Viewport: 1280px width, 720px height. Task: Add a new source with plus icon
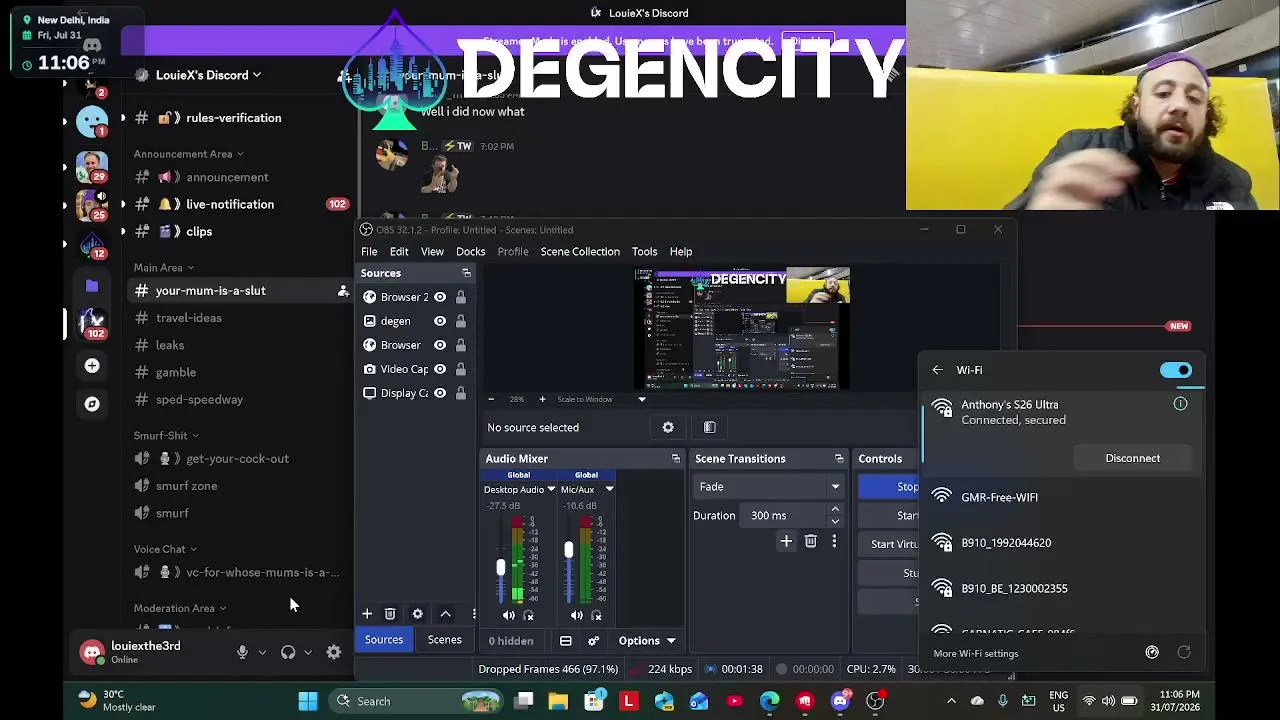367,614
